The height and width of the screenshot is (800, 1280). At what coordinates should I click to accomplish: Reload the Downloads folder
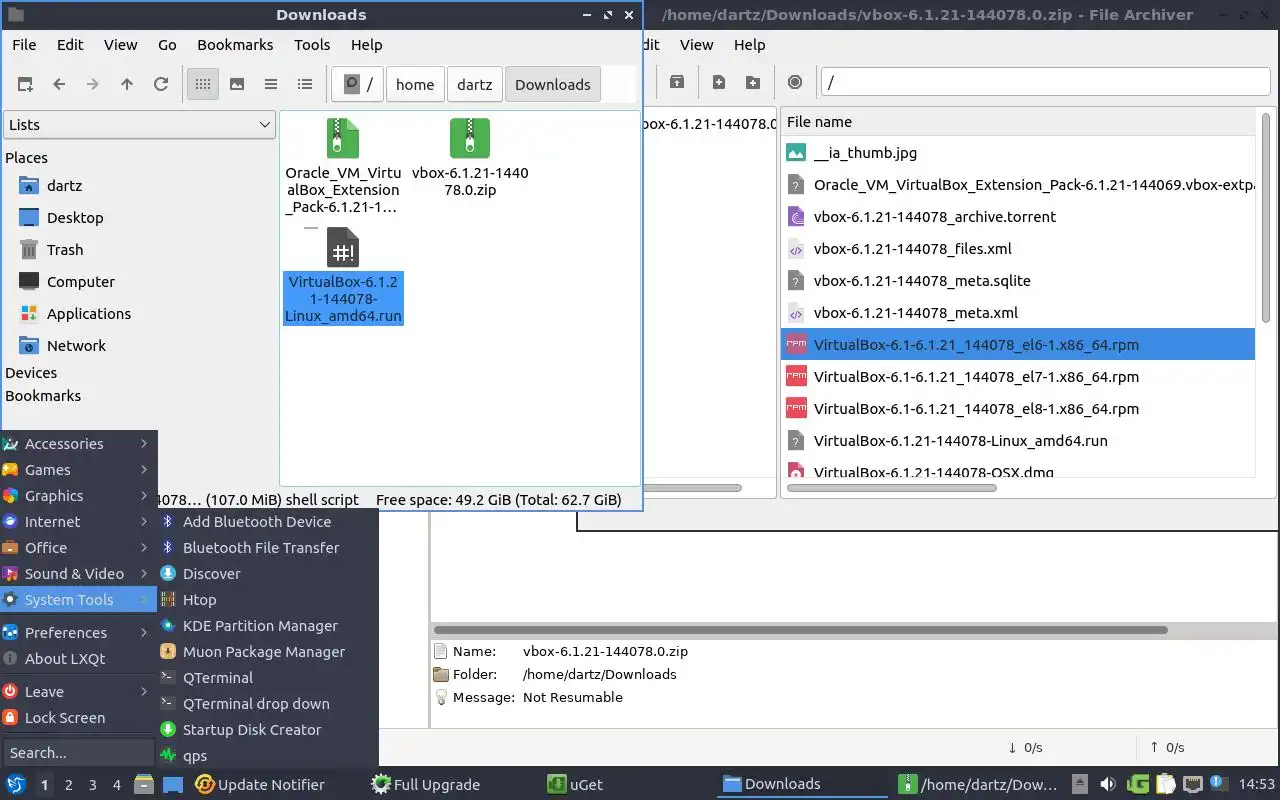(161, 85)
